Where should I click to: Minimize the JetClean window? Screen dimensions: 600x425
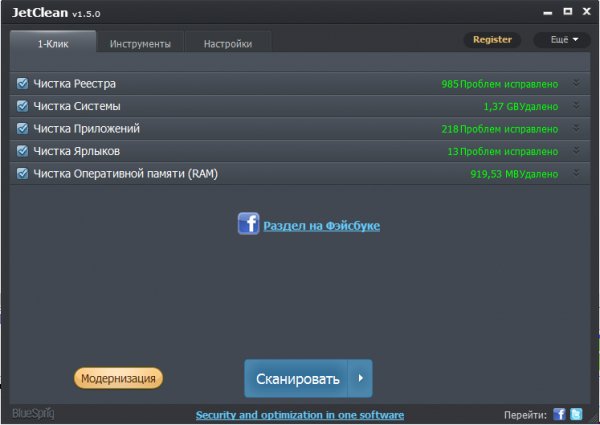click(548, 12)
